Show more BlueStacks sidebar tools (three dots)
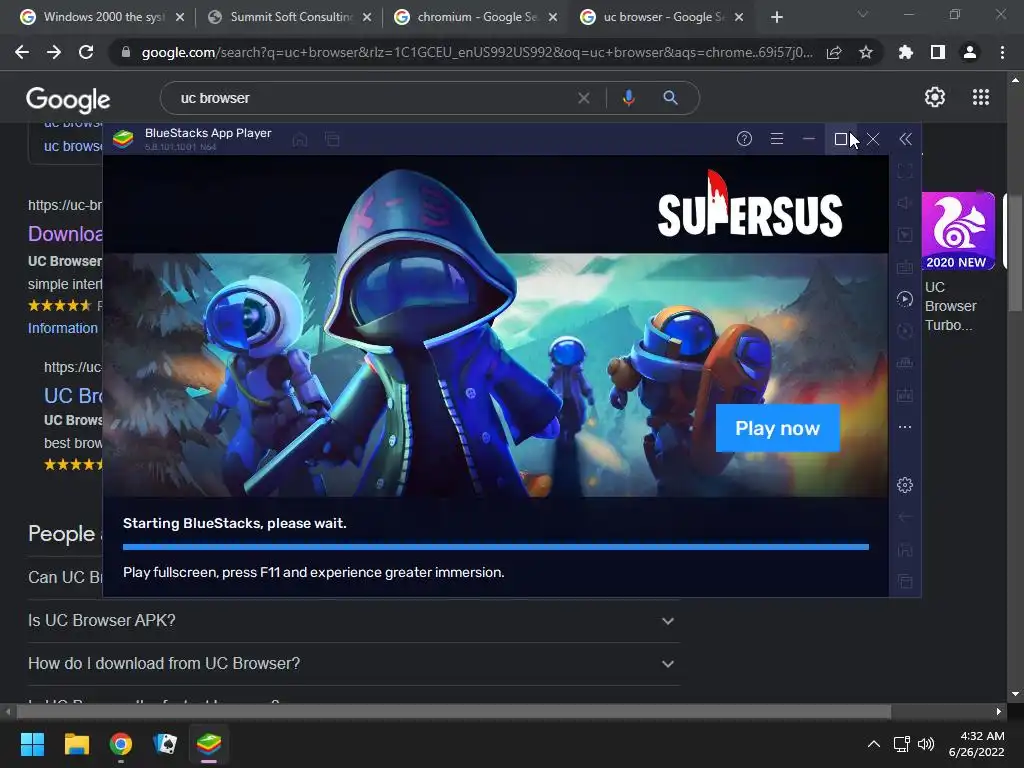Viewport: 1024px width, 768px height. 904,427
